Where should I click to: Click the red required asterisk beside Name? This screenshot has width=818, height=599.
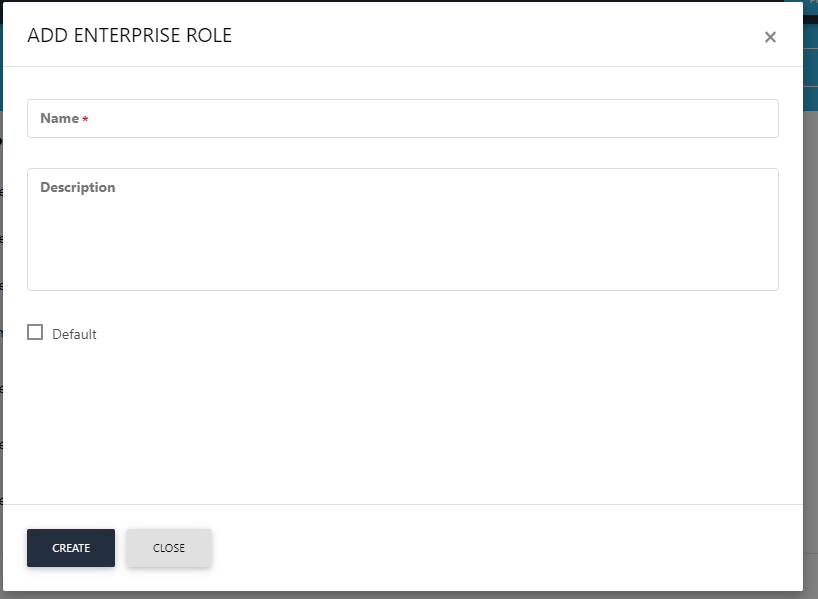pos(85,120)
